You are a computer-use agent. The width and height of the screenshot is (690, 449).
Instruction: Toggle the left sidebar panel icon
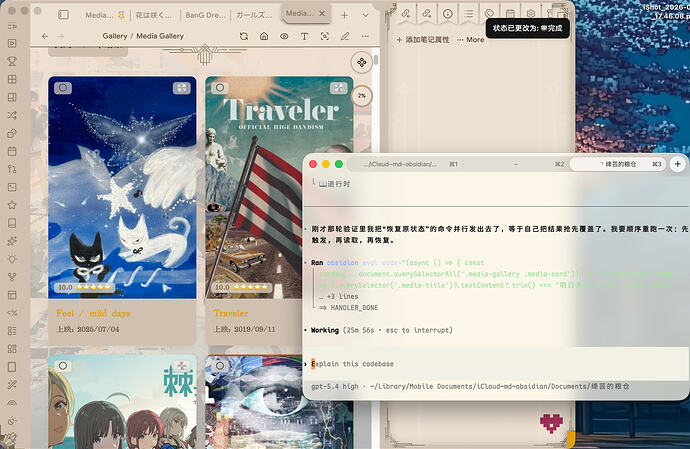[63, 15]
